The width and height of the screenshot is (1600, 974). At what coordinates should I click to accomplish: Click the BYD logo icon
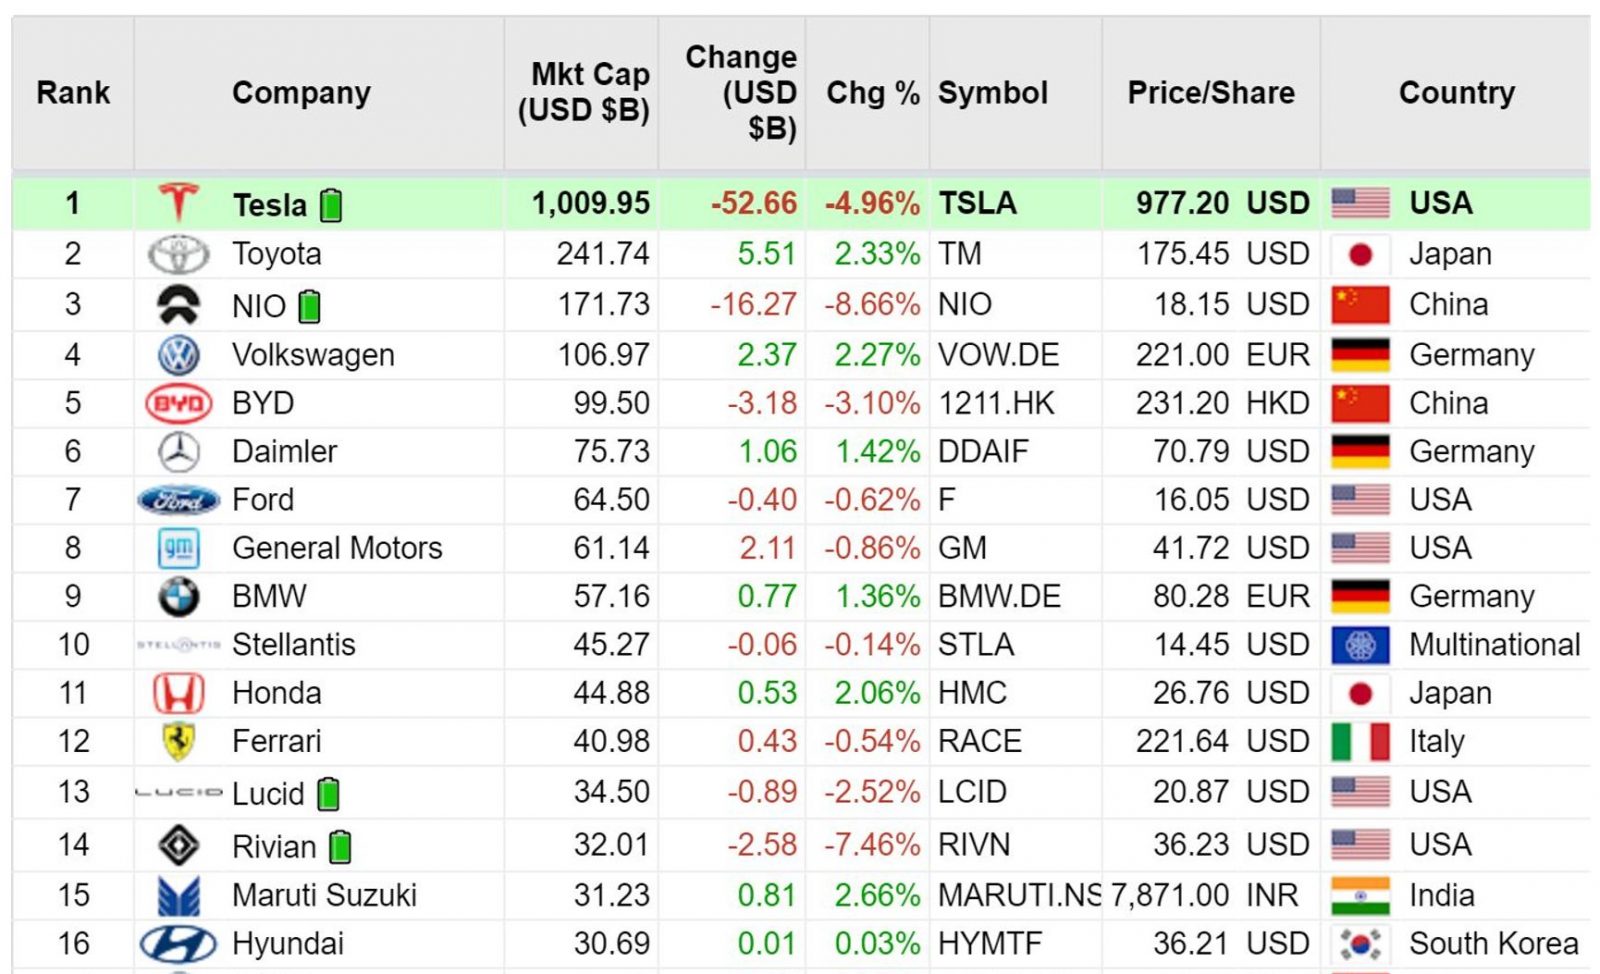pyautogui.click(x=178, y=404)
